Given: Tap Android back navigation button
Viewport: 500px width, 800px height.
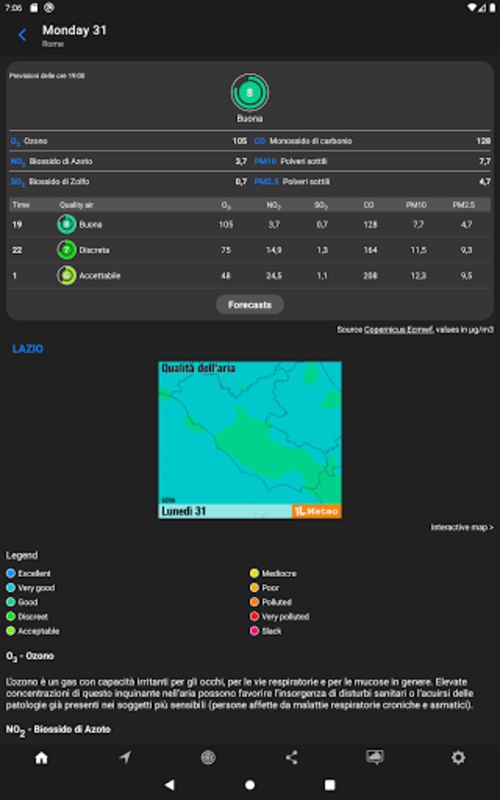Looking at the screenshot, I should 169,784.
